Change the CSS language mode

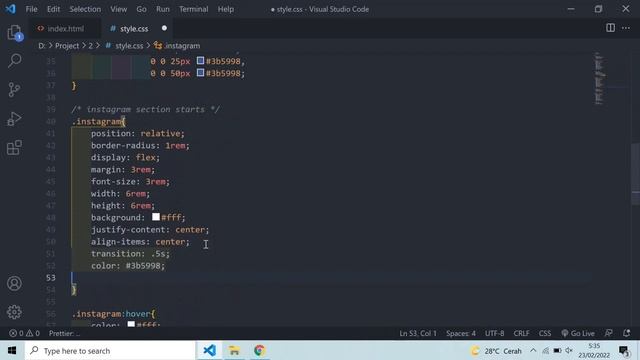[x=545, y=333]
